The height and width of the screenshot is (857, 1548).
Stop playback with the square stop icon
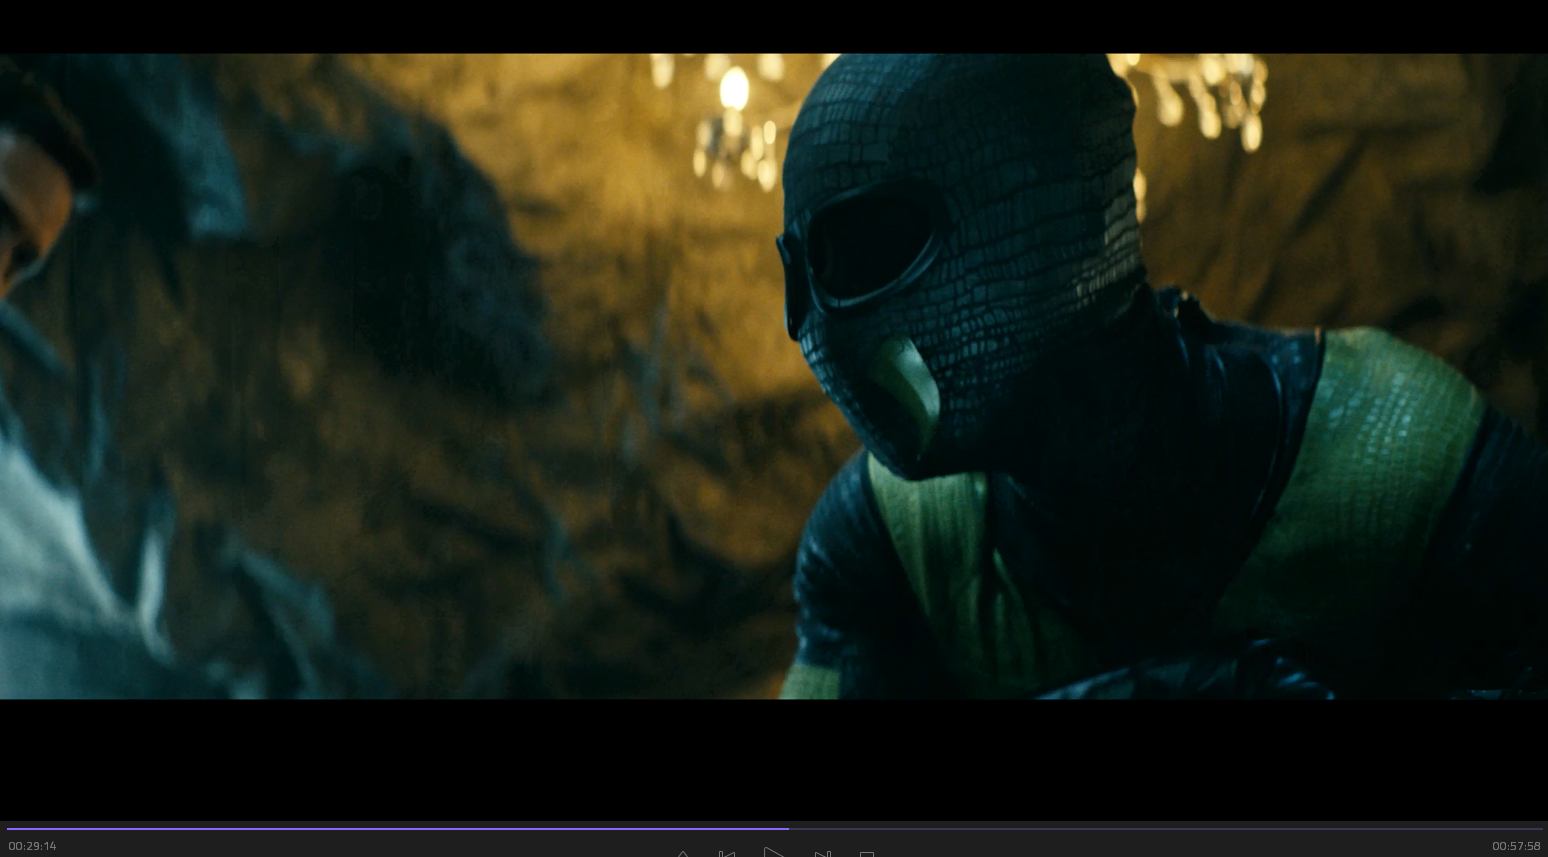click(867, 853)
